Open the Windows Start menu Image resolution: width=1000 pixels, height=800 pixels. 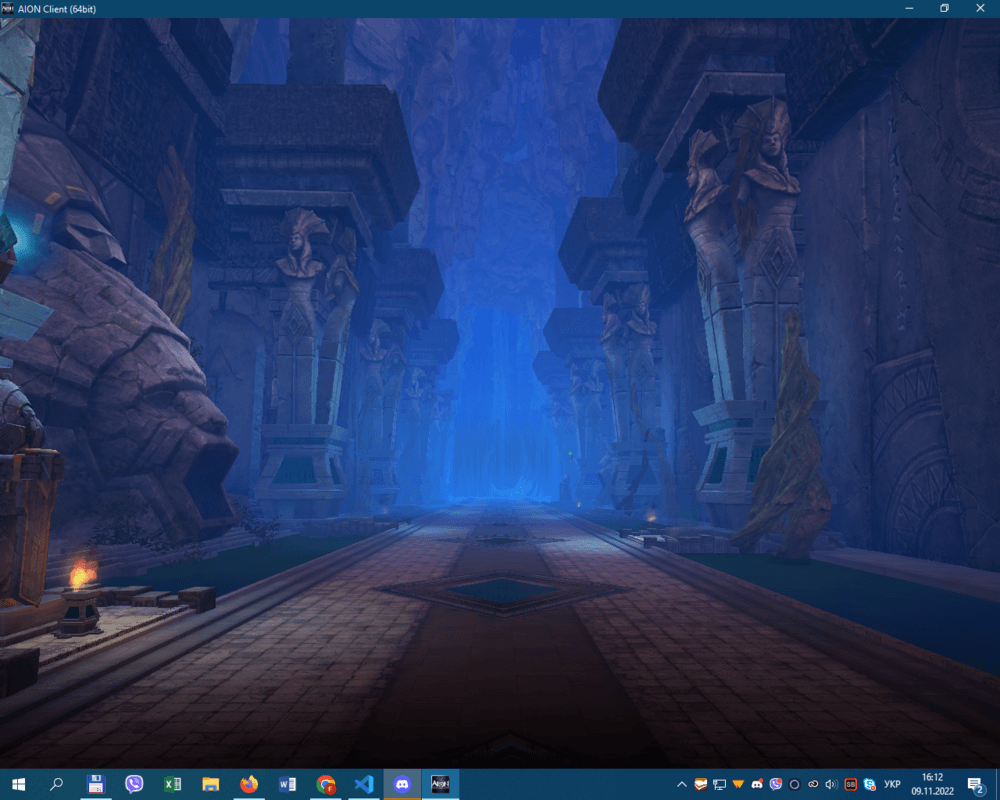pos(18,784)
